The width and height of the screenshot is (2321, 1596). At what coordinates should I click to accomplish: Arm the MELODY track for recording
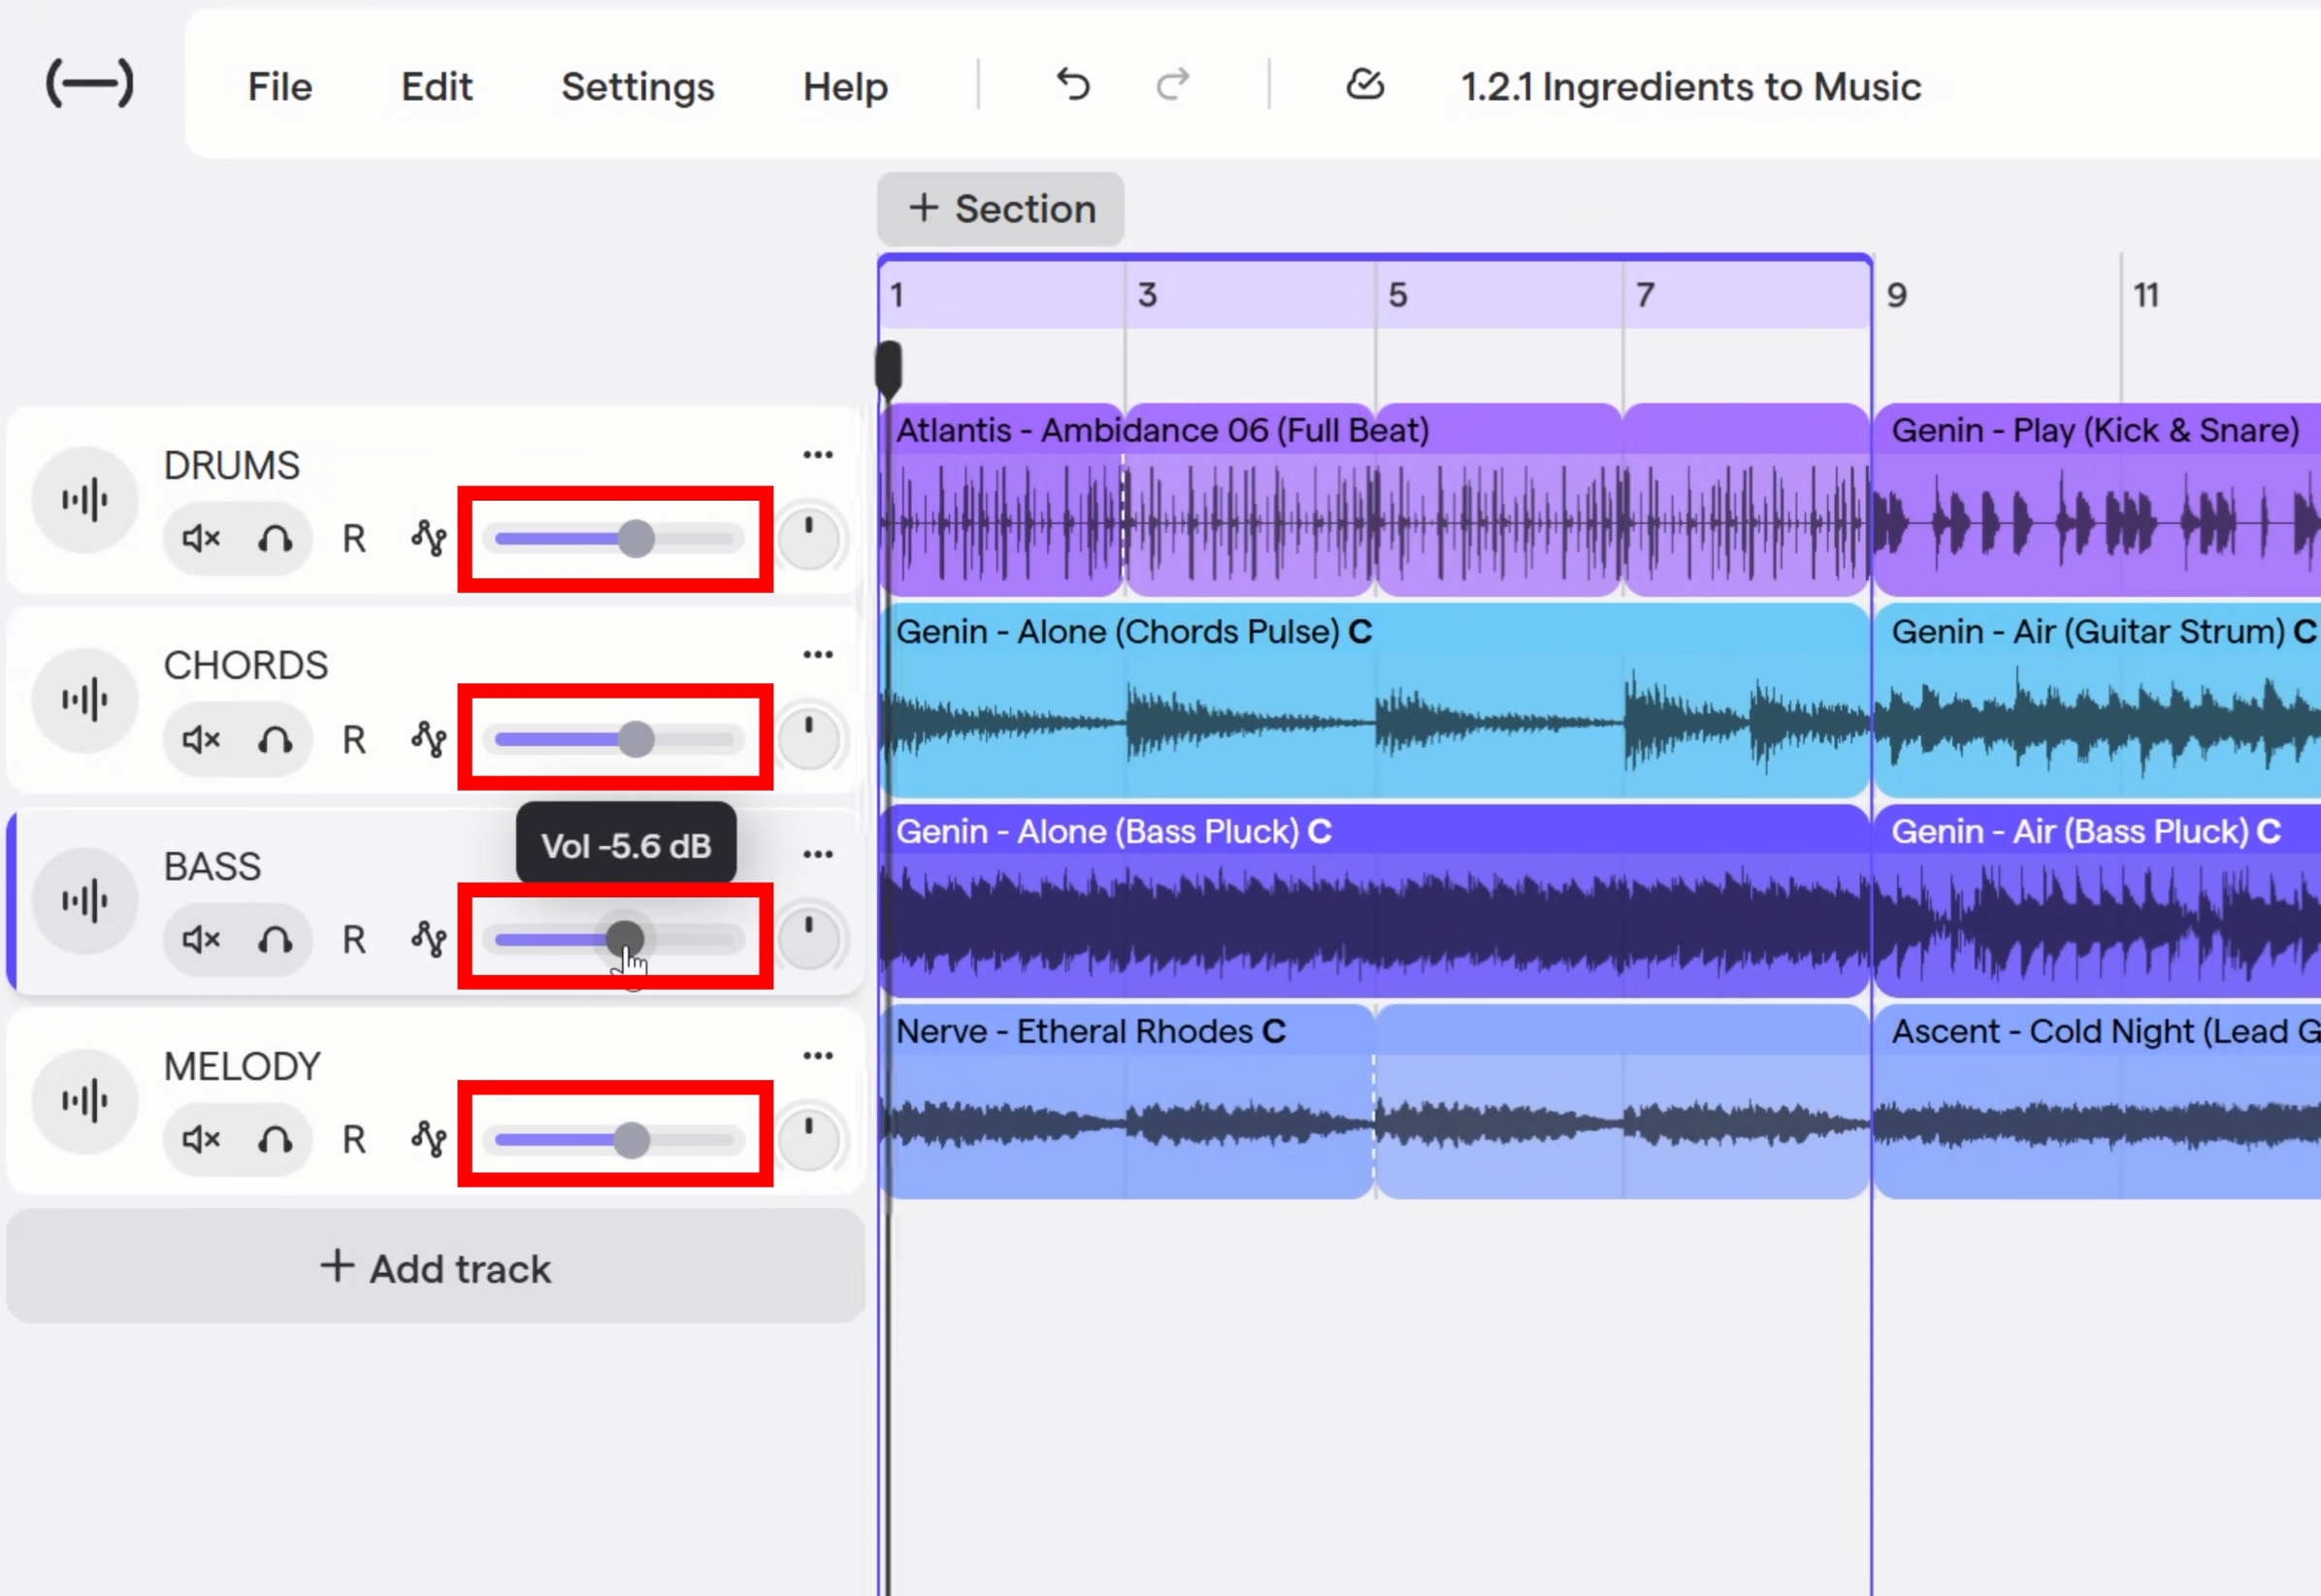(354, 1140)
